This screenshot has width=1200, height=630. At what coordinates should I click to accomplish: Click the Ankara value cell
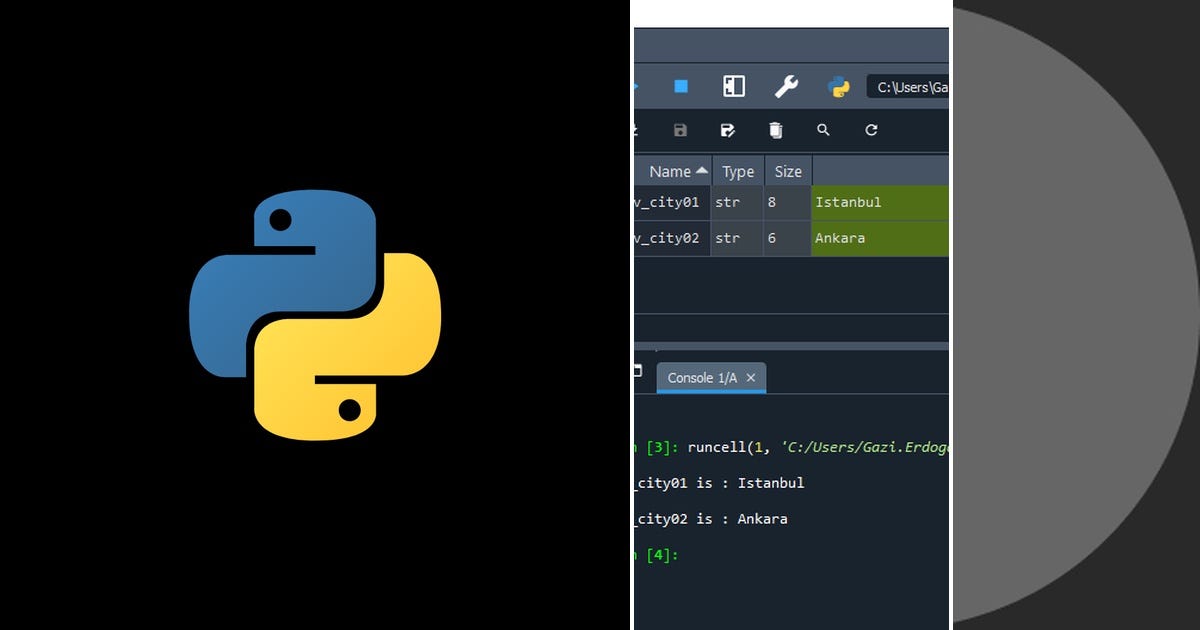pyautogui.click(x=880, y=238)
